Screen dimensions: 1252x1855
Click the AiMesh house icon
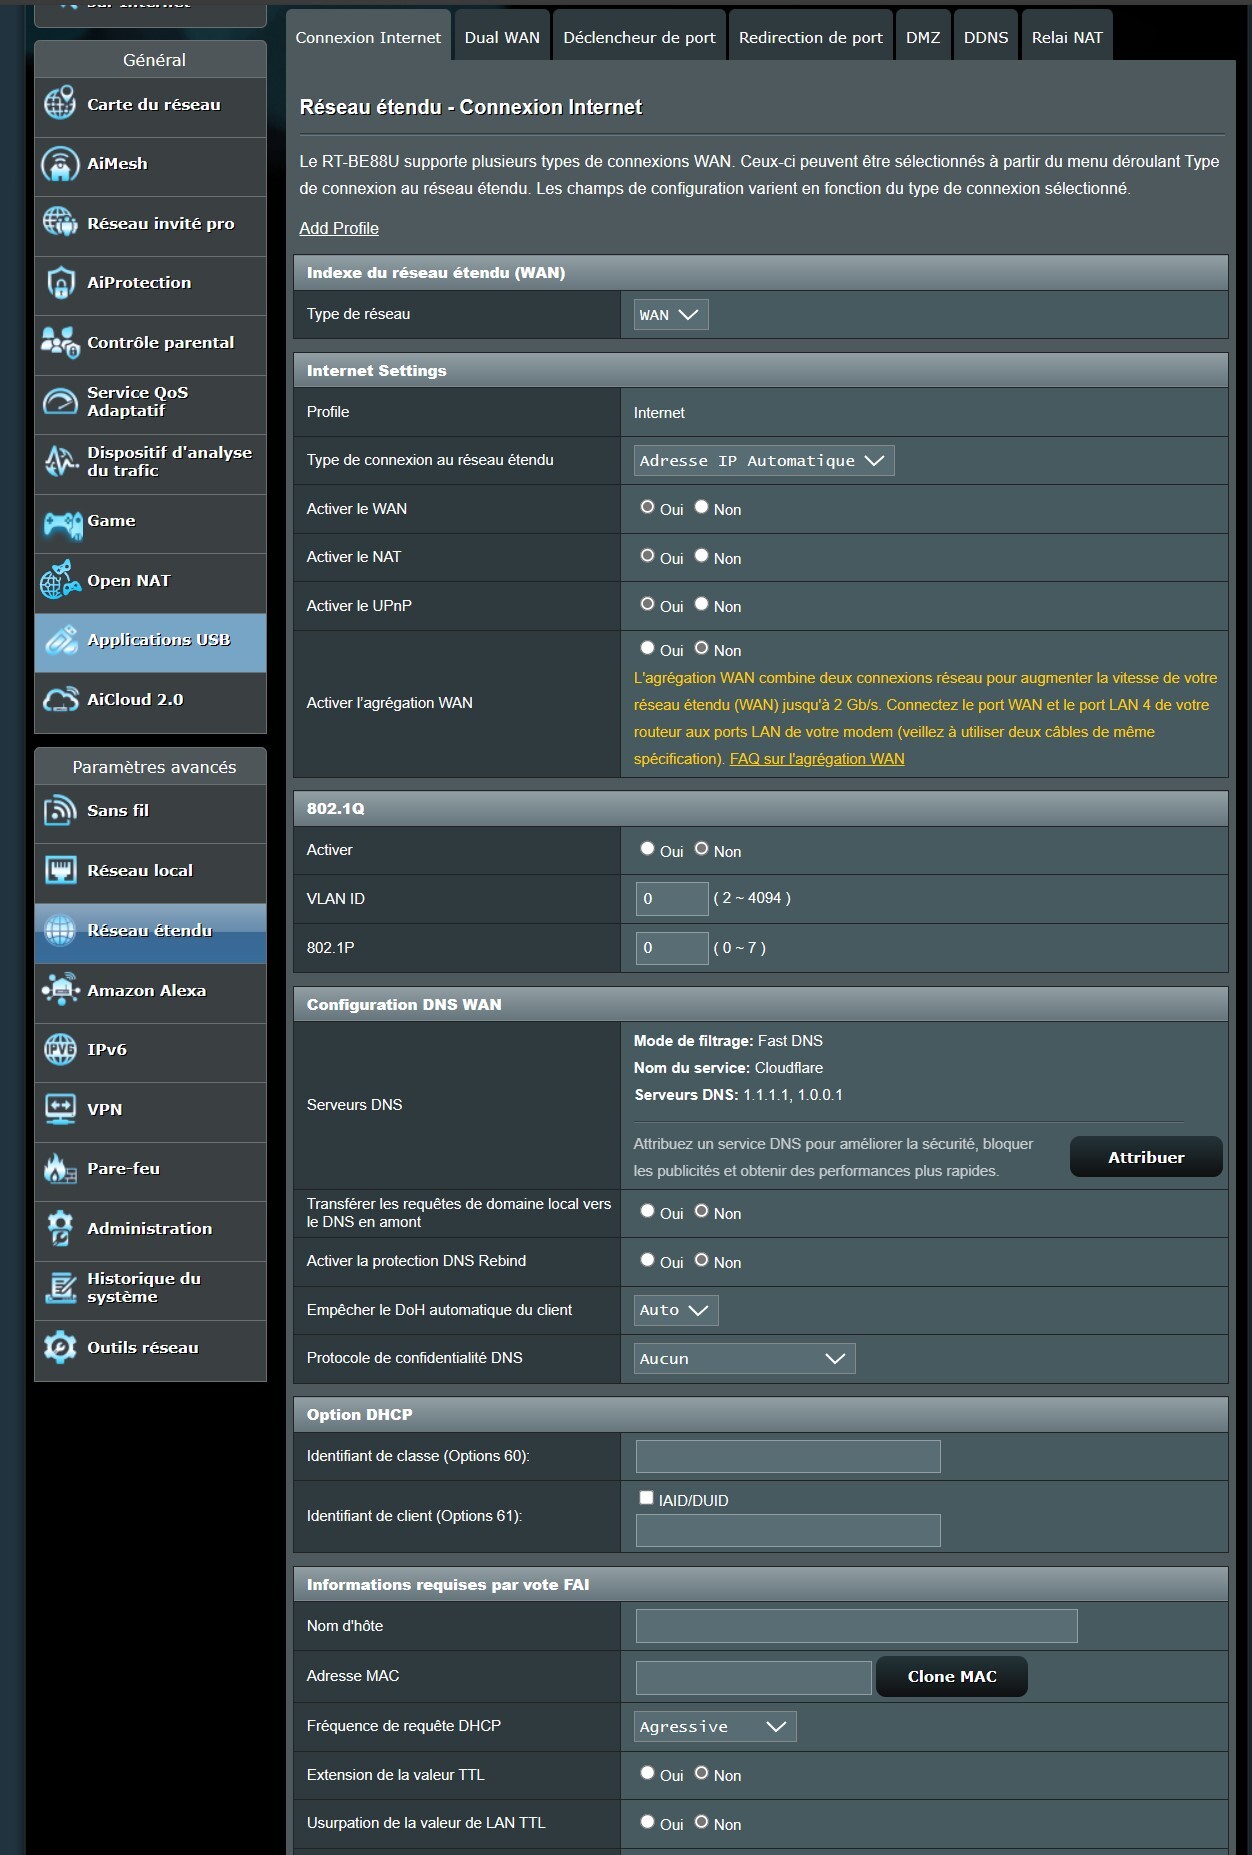click(60, 164)
